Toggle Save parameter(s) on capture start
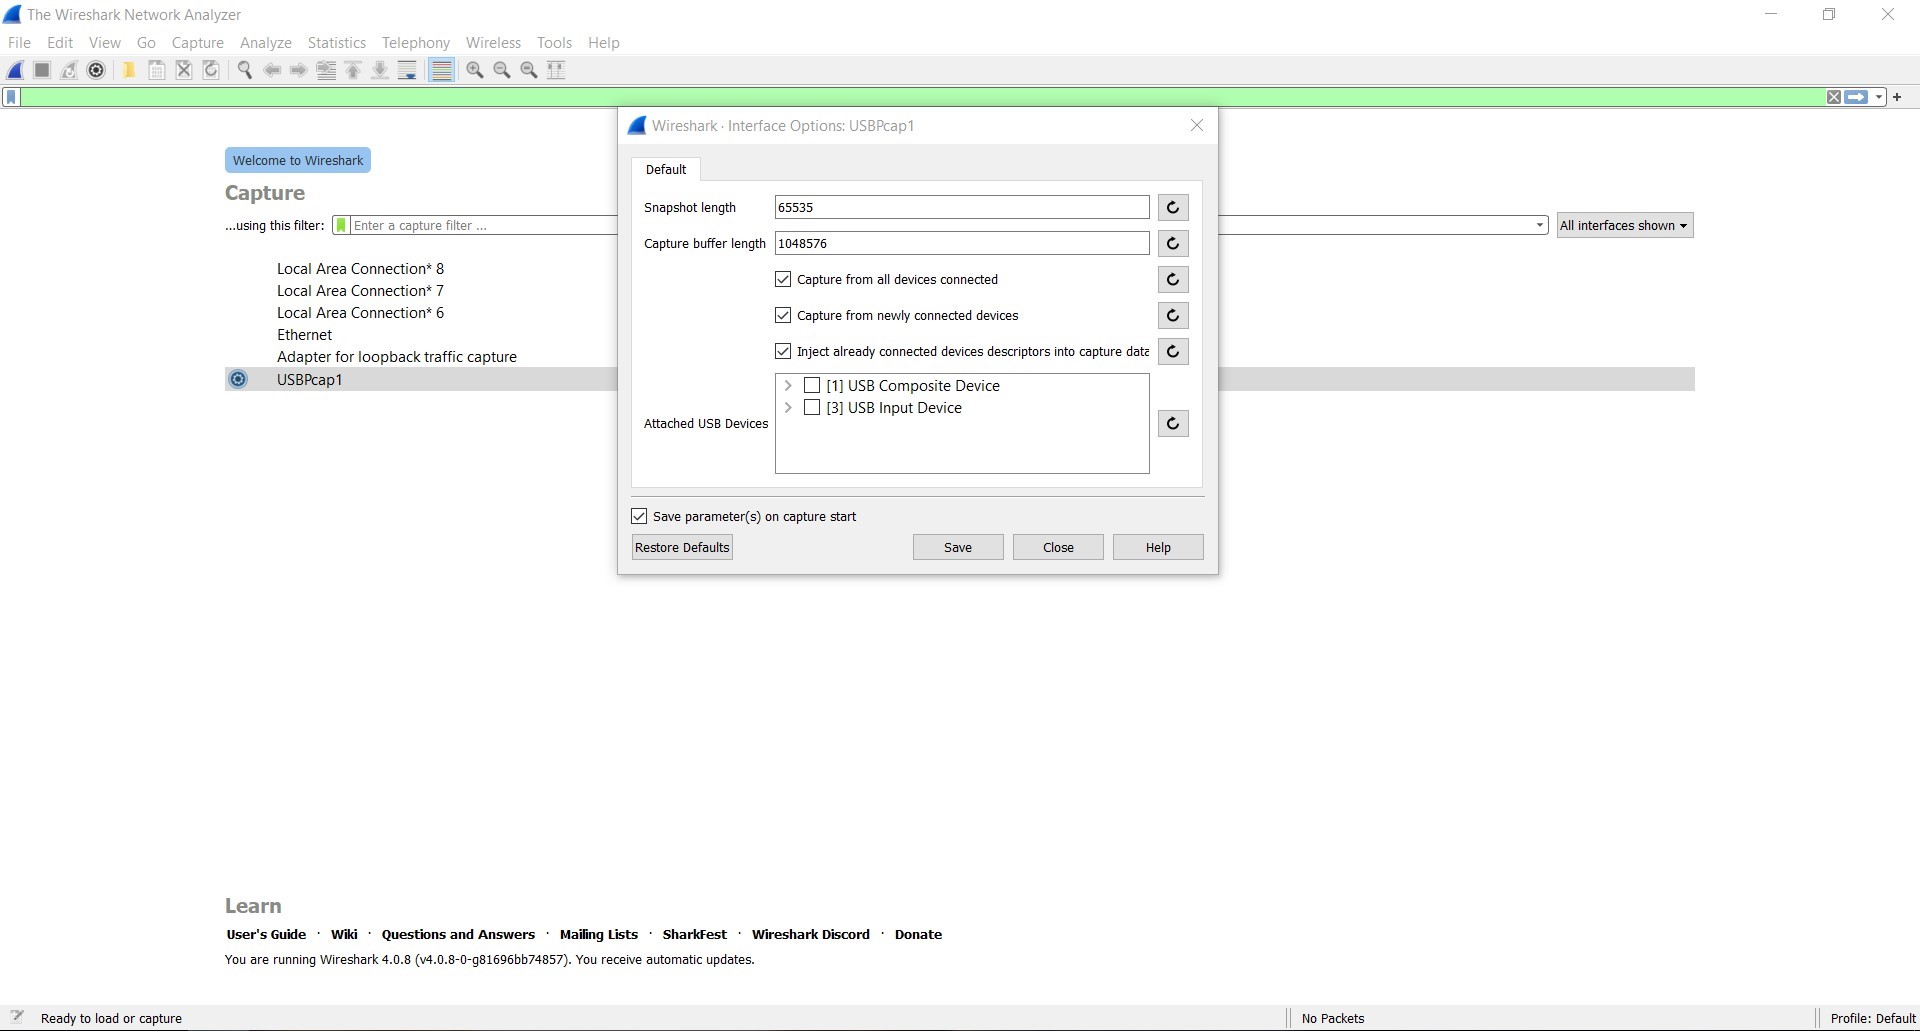1920x1031 pixels. [x=639, y=516]
